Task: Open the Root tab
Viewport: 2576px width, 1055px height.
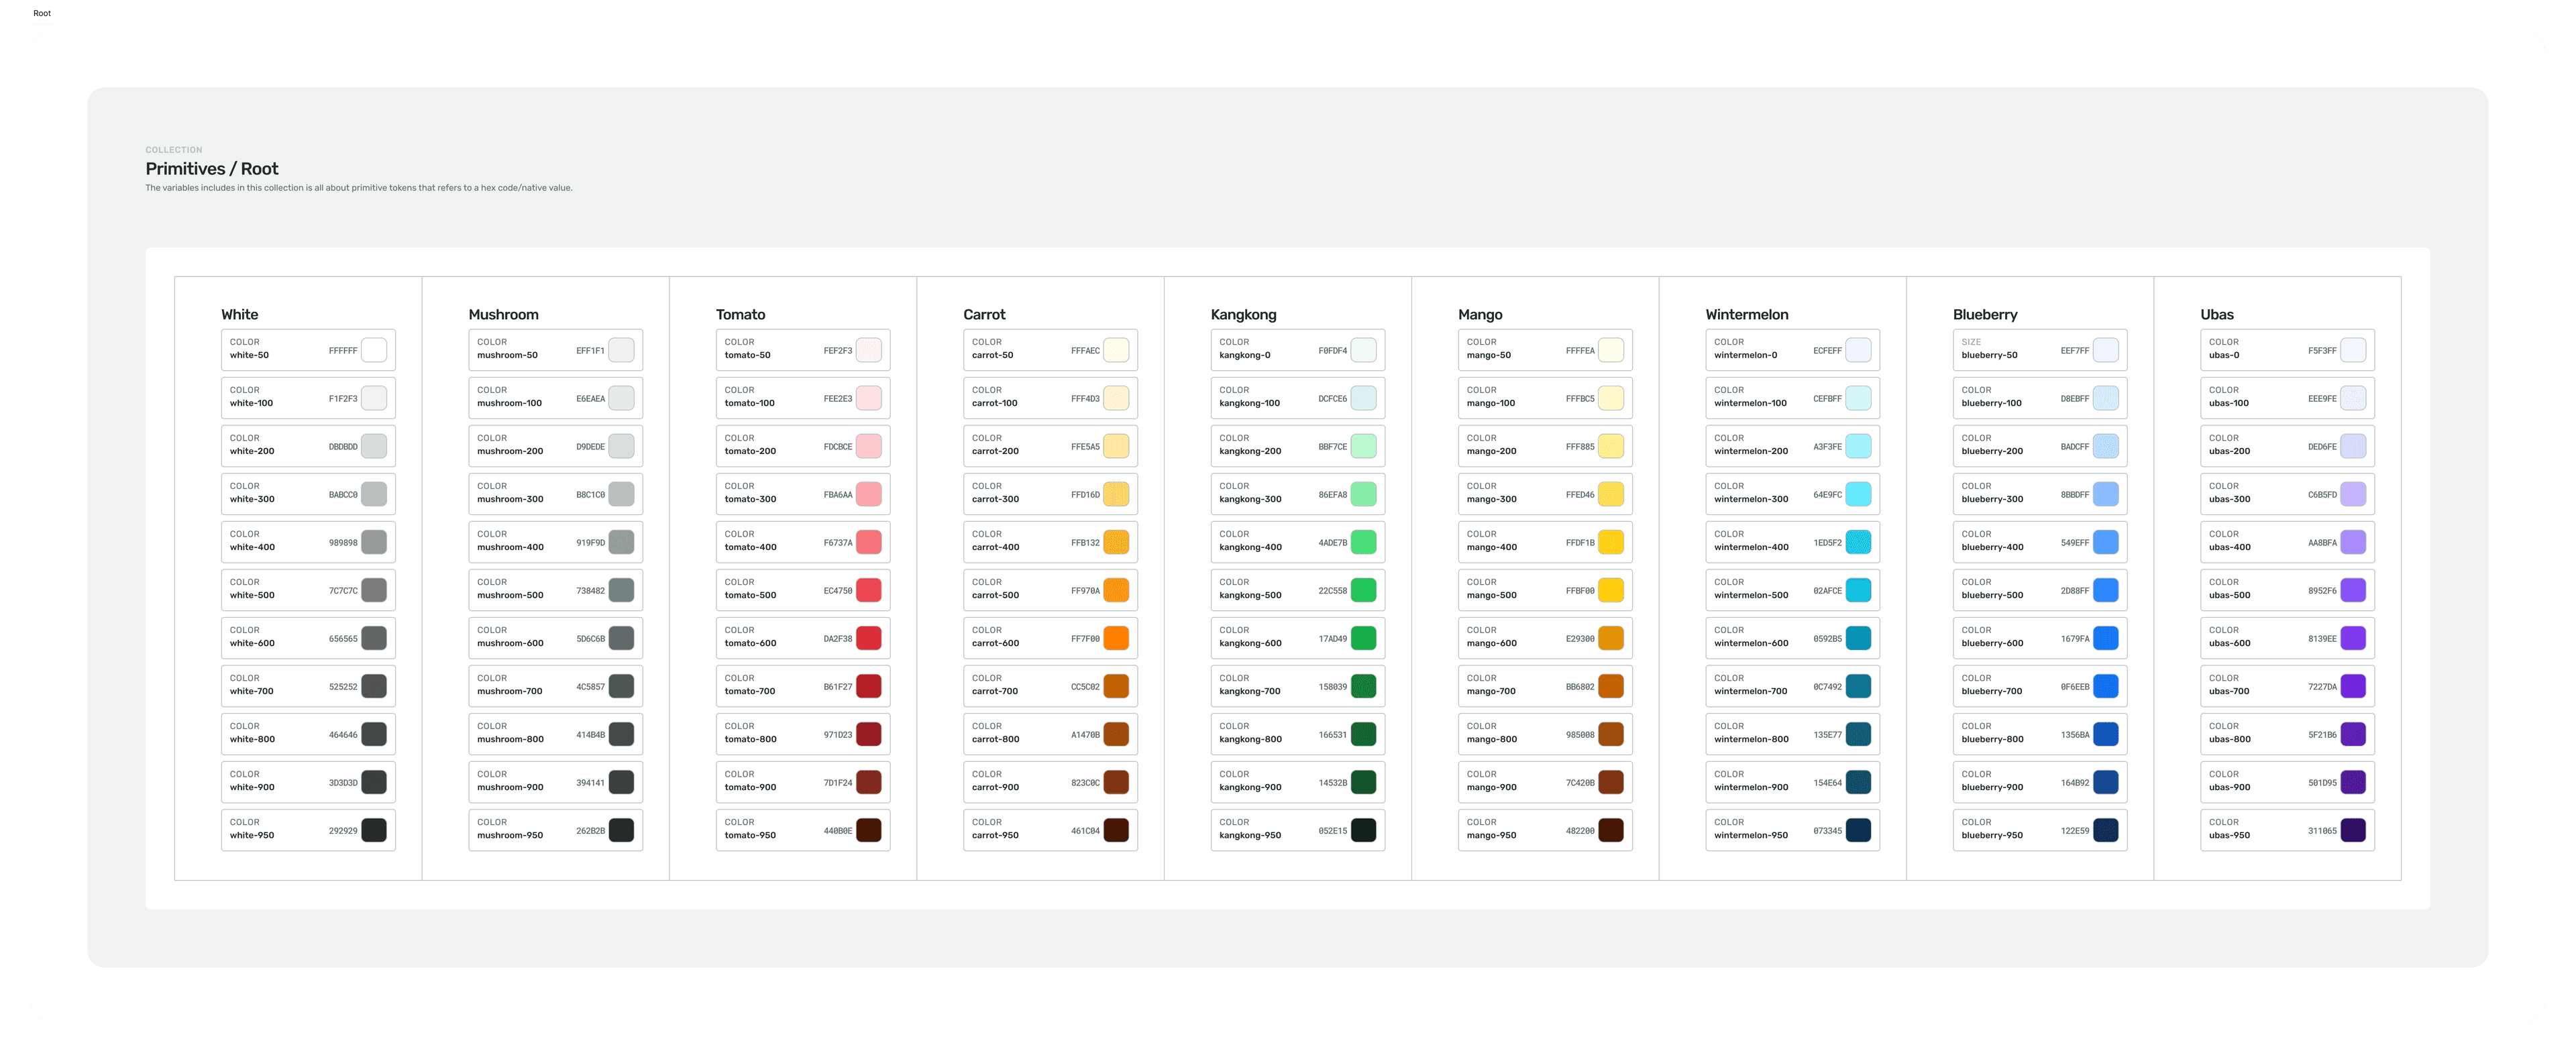Action: click(x=42, y=13)
